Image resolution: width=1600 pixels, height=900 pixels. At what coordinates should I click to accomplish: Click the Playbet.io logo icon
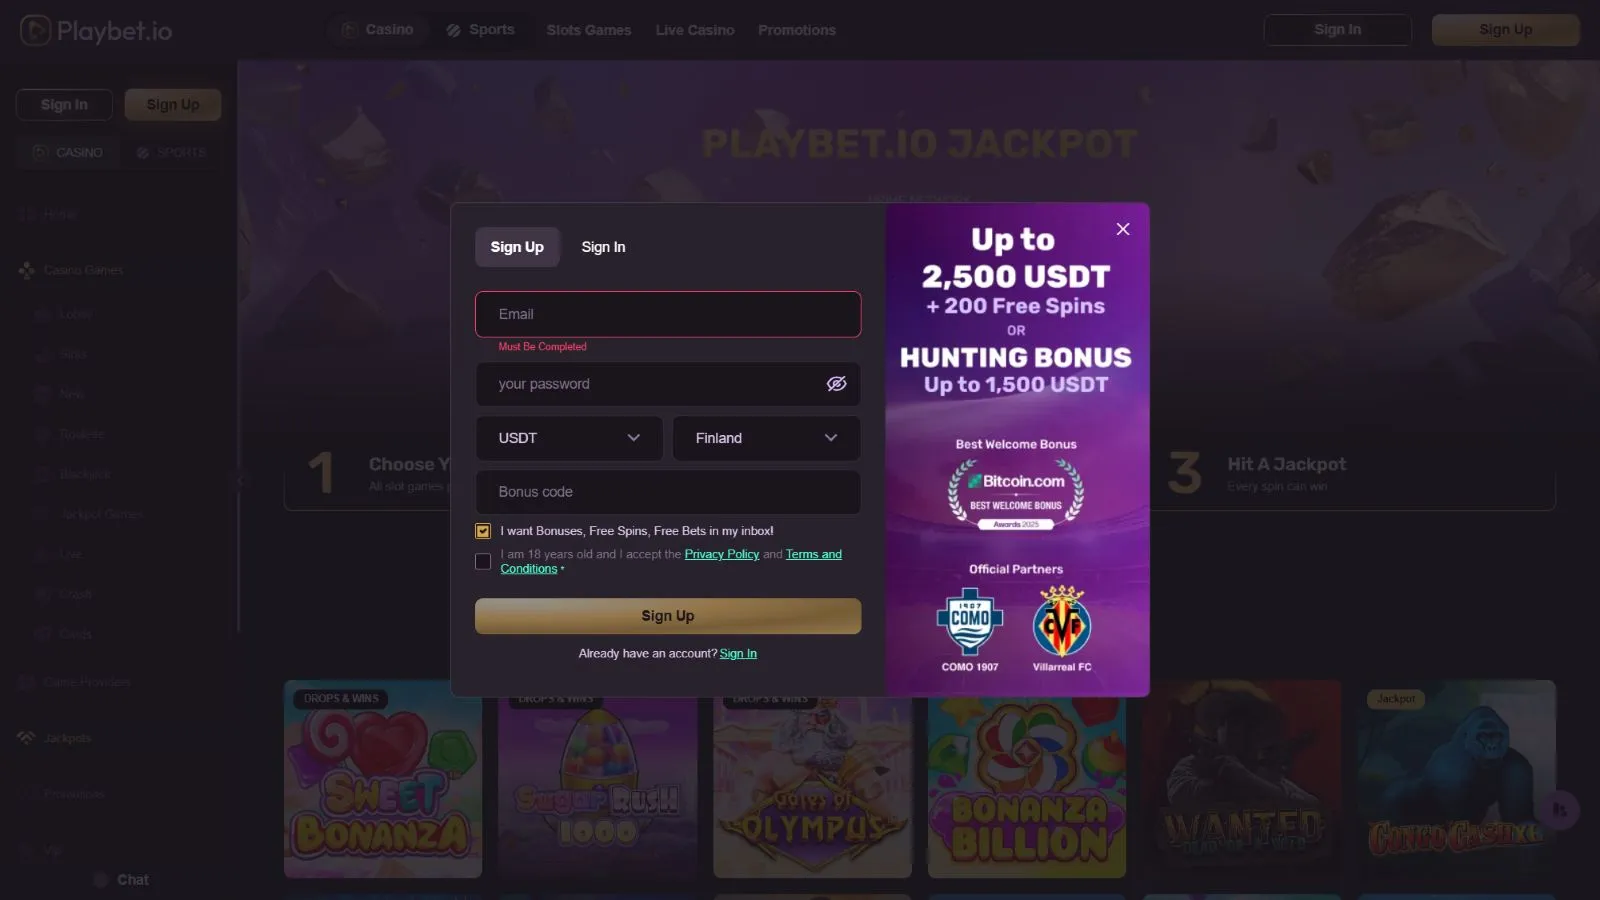(35, 30)
